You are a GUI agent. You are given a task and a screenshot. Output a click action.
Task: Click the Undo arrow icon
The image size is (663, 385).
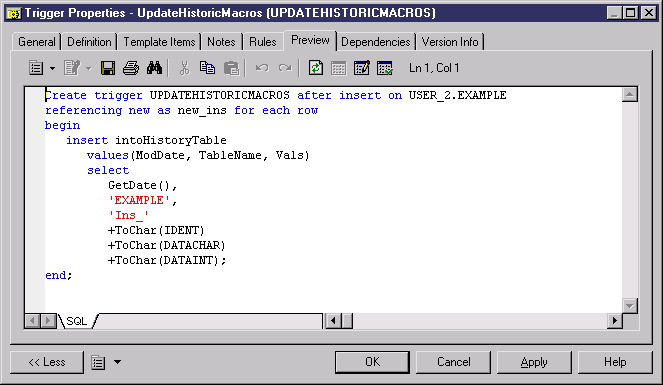pyautogui.click(x=262, y=68)
